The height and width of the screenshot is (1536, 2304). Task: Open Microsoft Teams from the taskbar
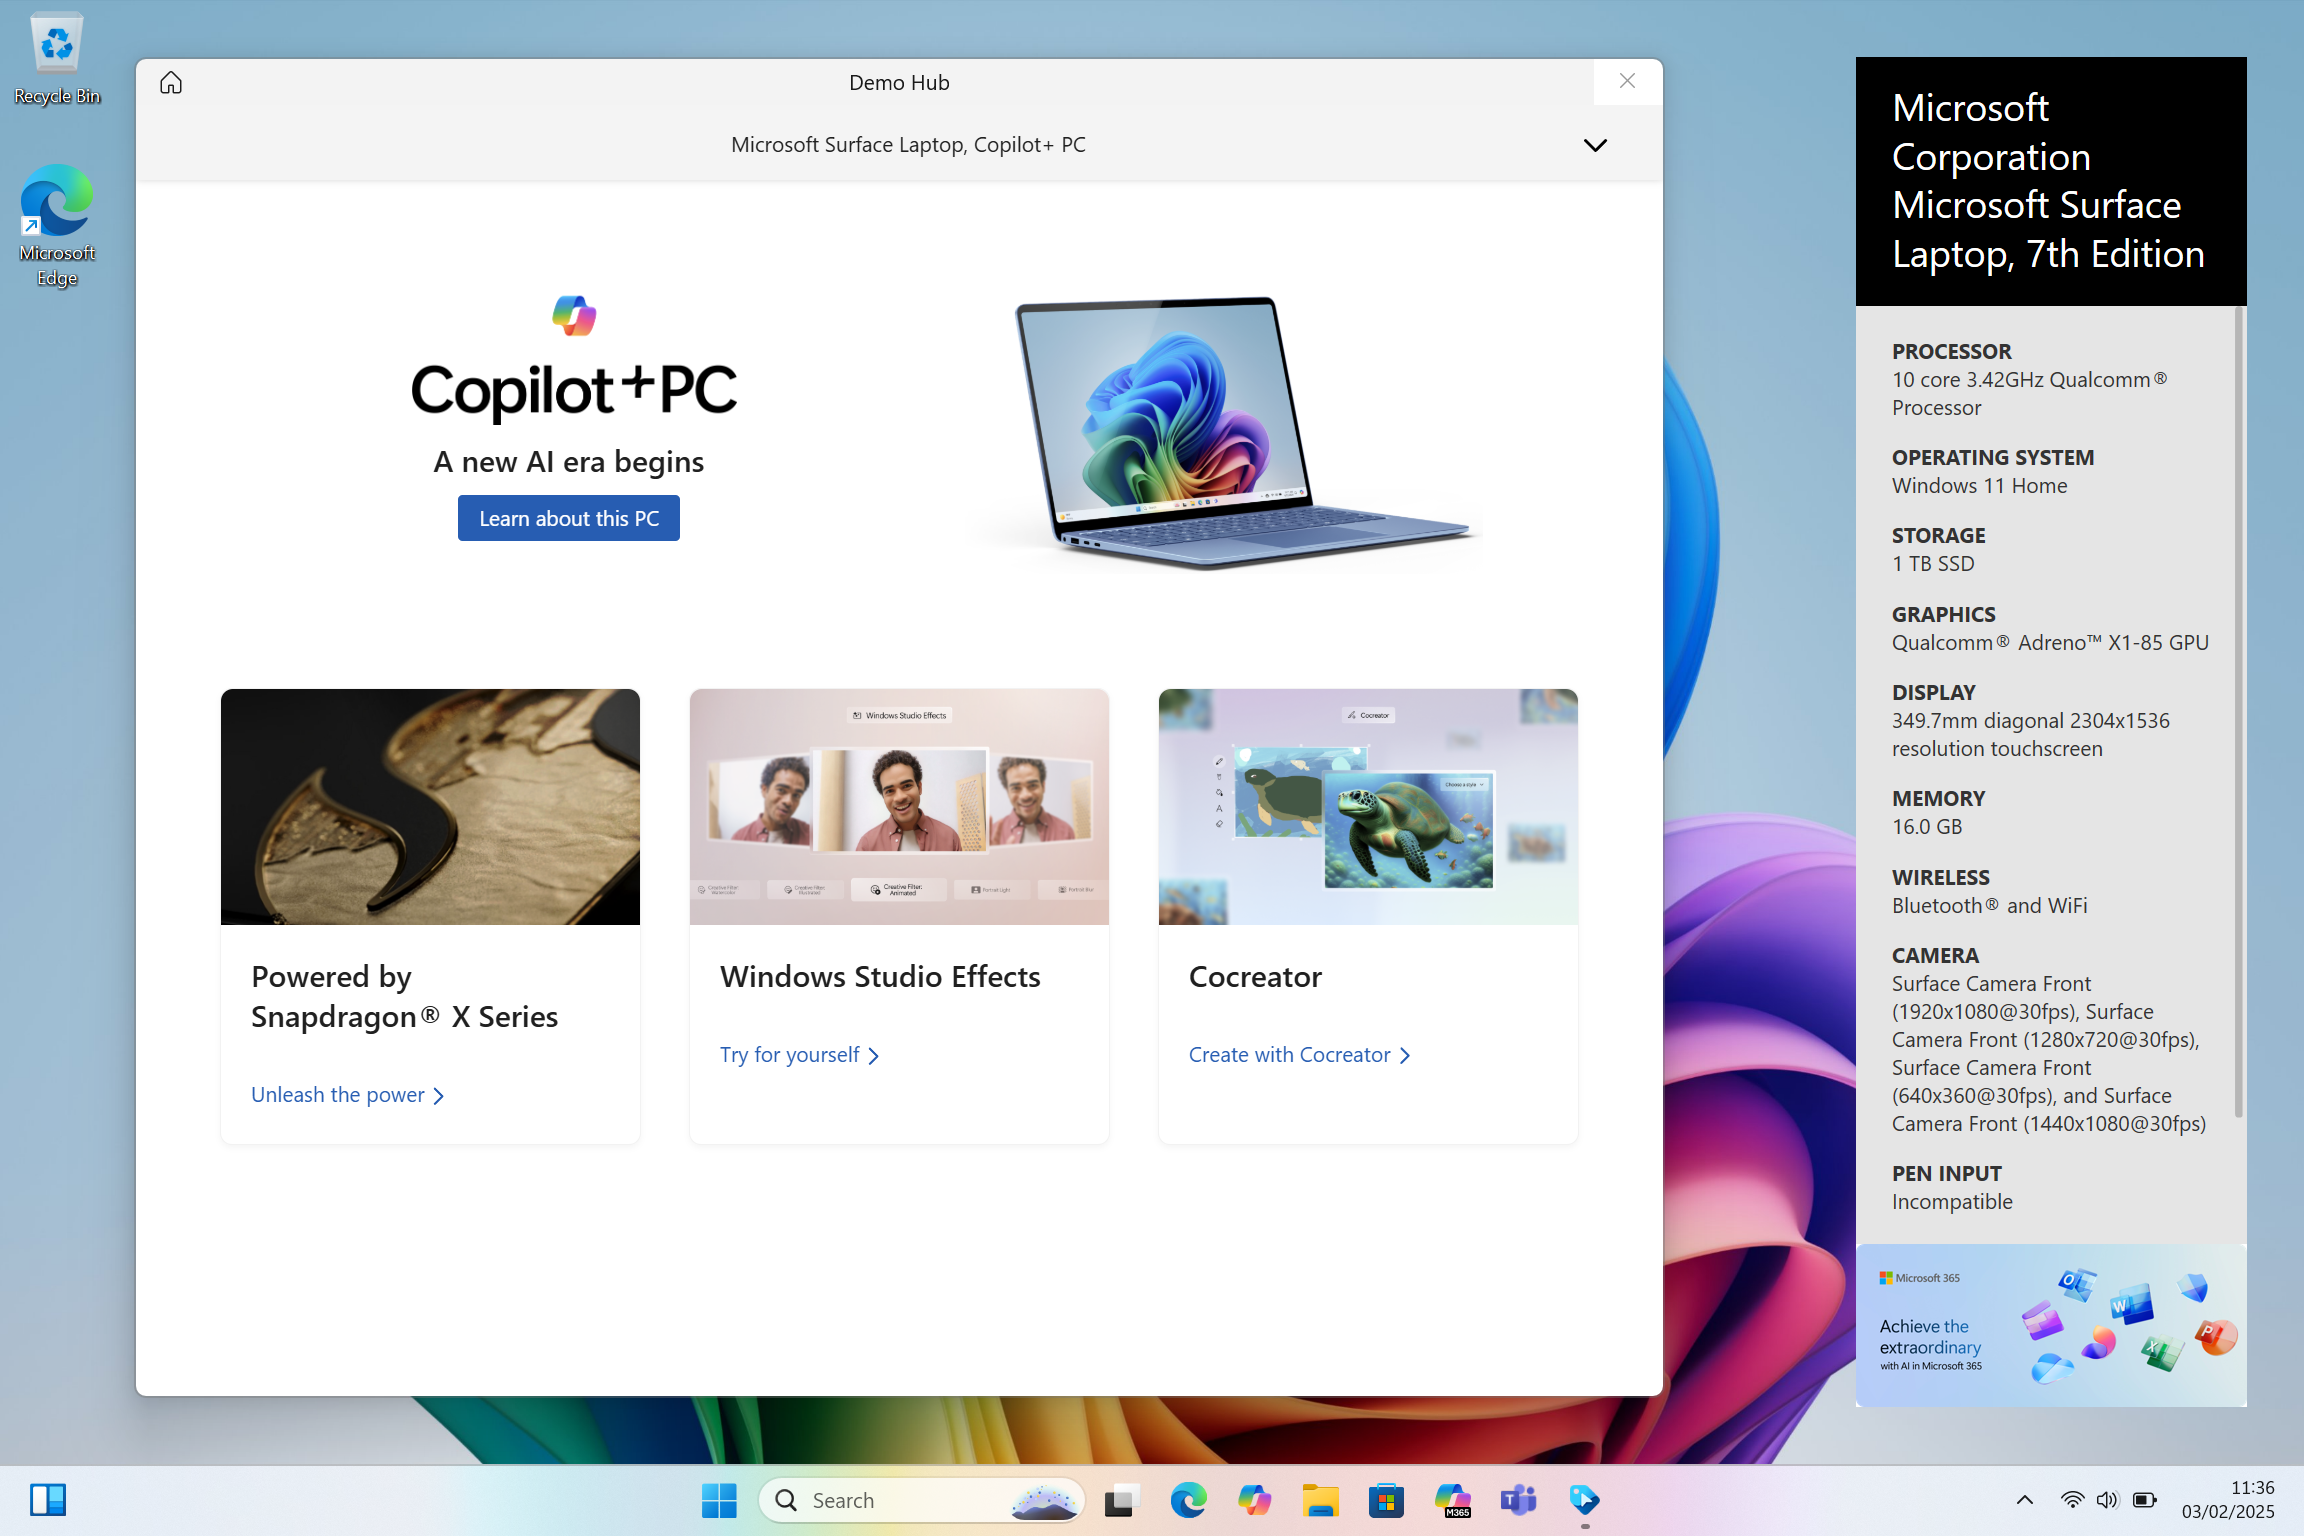1518,1500
